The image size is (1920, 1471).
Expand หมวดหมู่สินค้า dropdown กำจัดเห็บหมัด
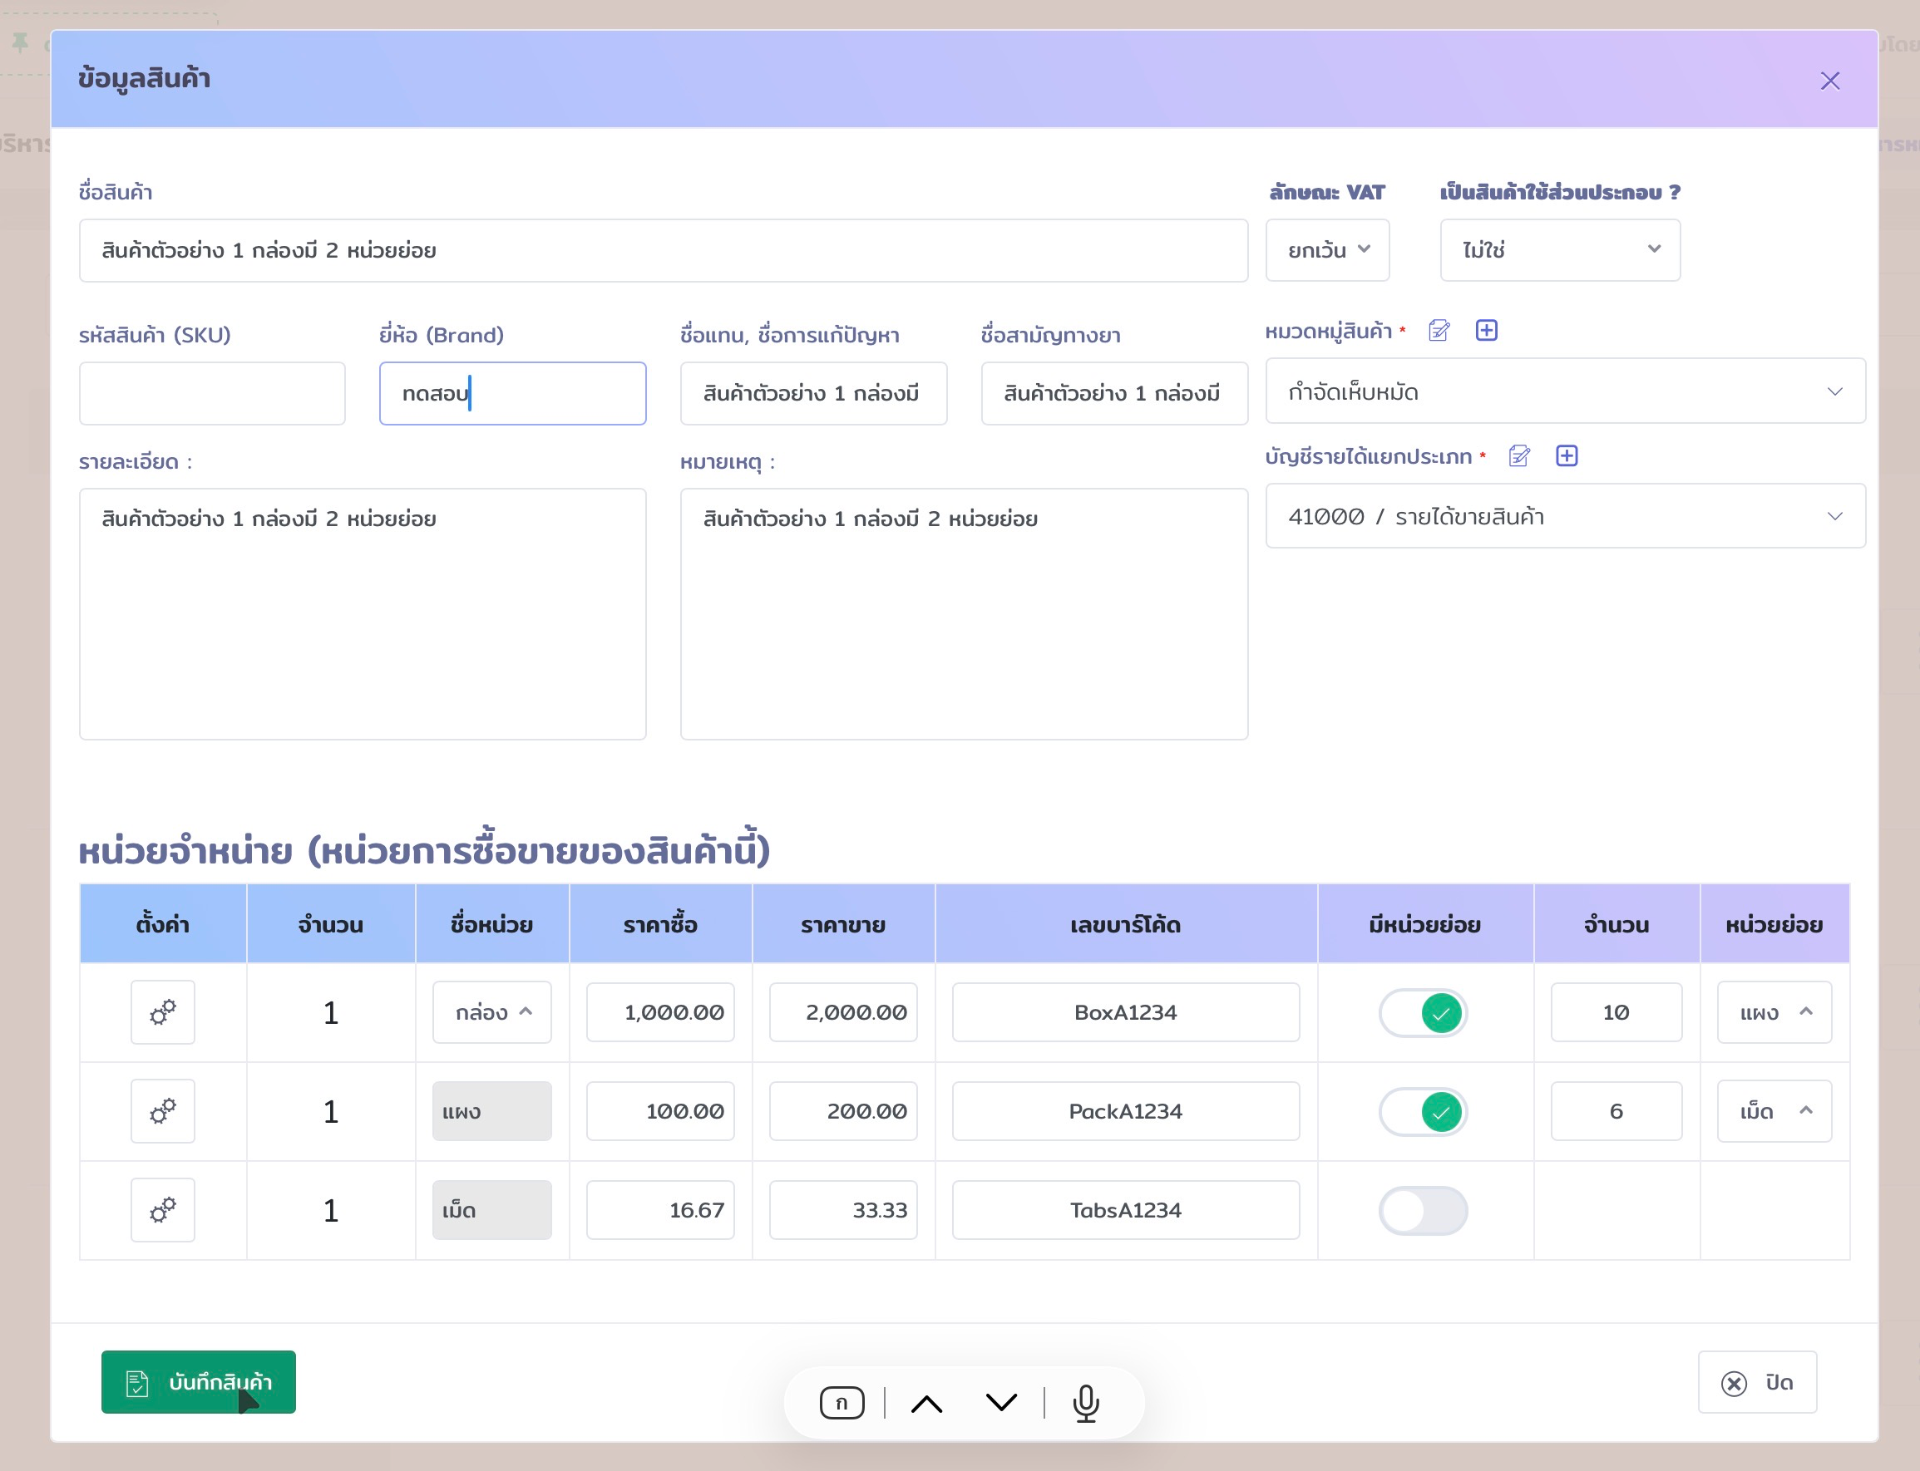tap(1564, 392)
